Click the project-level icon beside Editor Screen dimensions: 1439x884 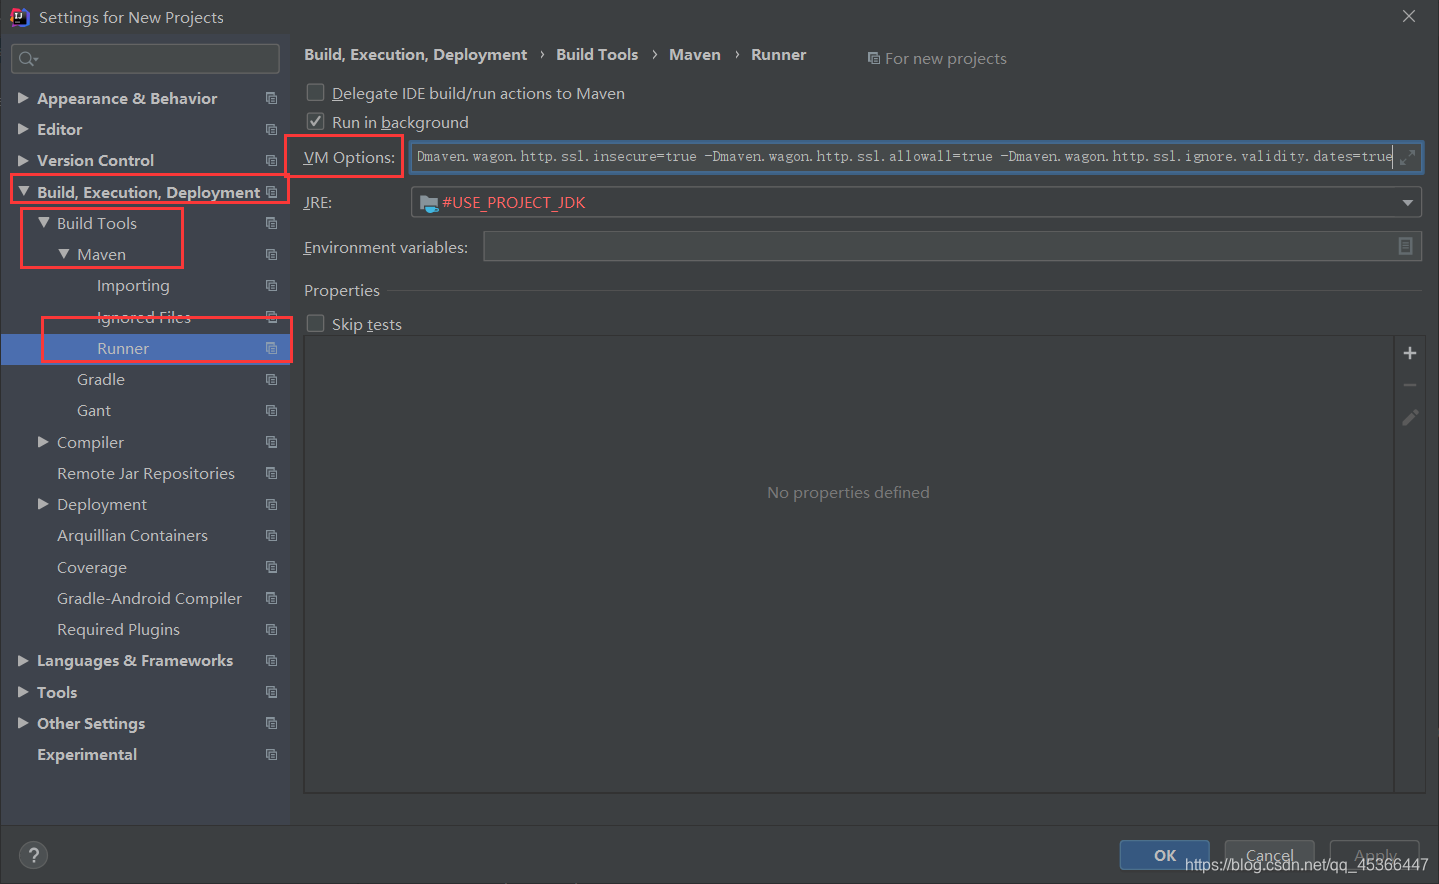(271, 129)
